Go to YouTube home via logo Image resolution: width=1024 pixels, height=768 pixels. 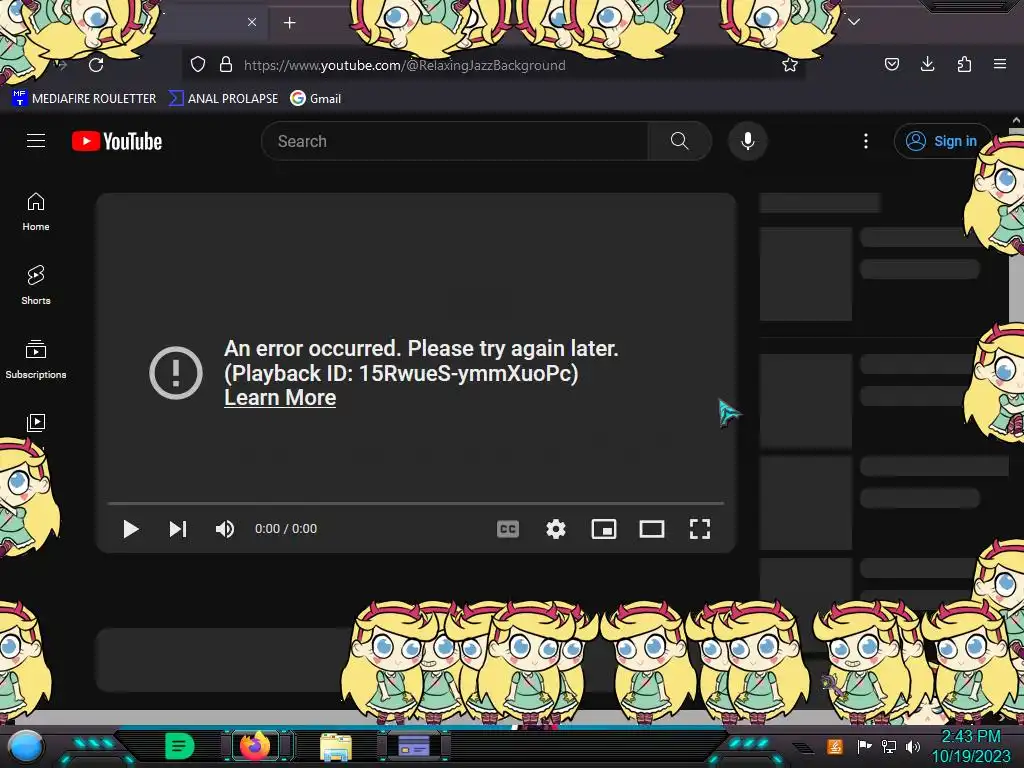[117, 141]
